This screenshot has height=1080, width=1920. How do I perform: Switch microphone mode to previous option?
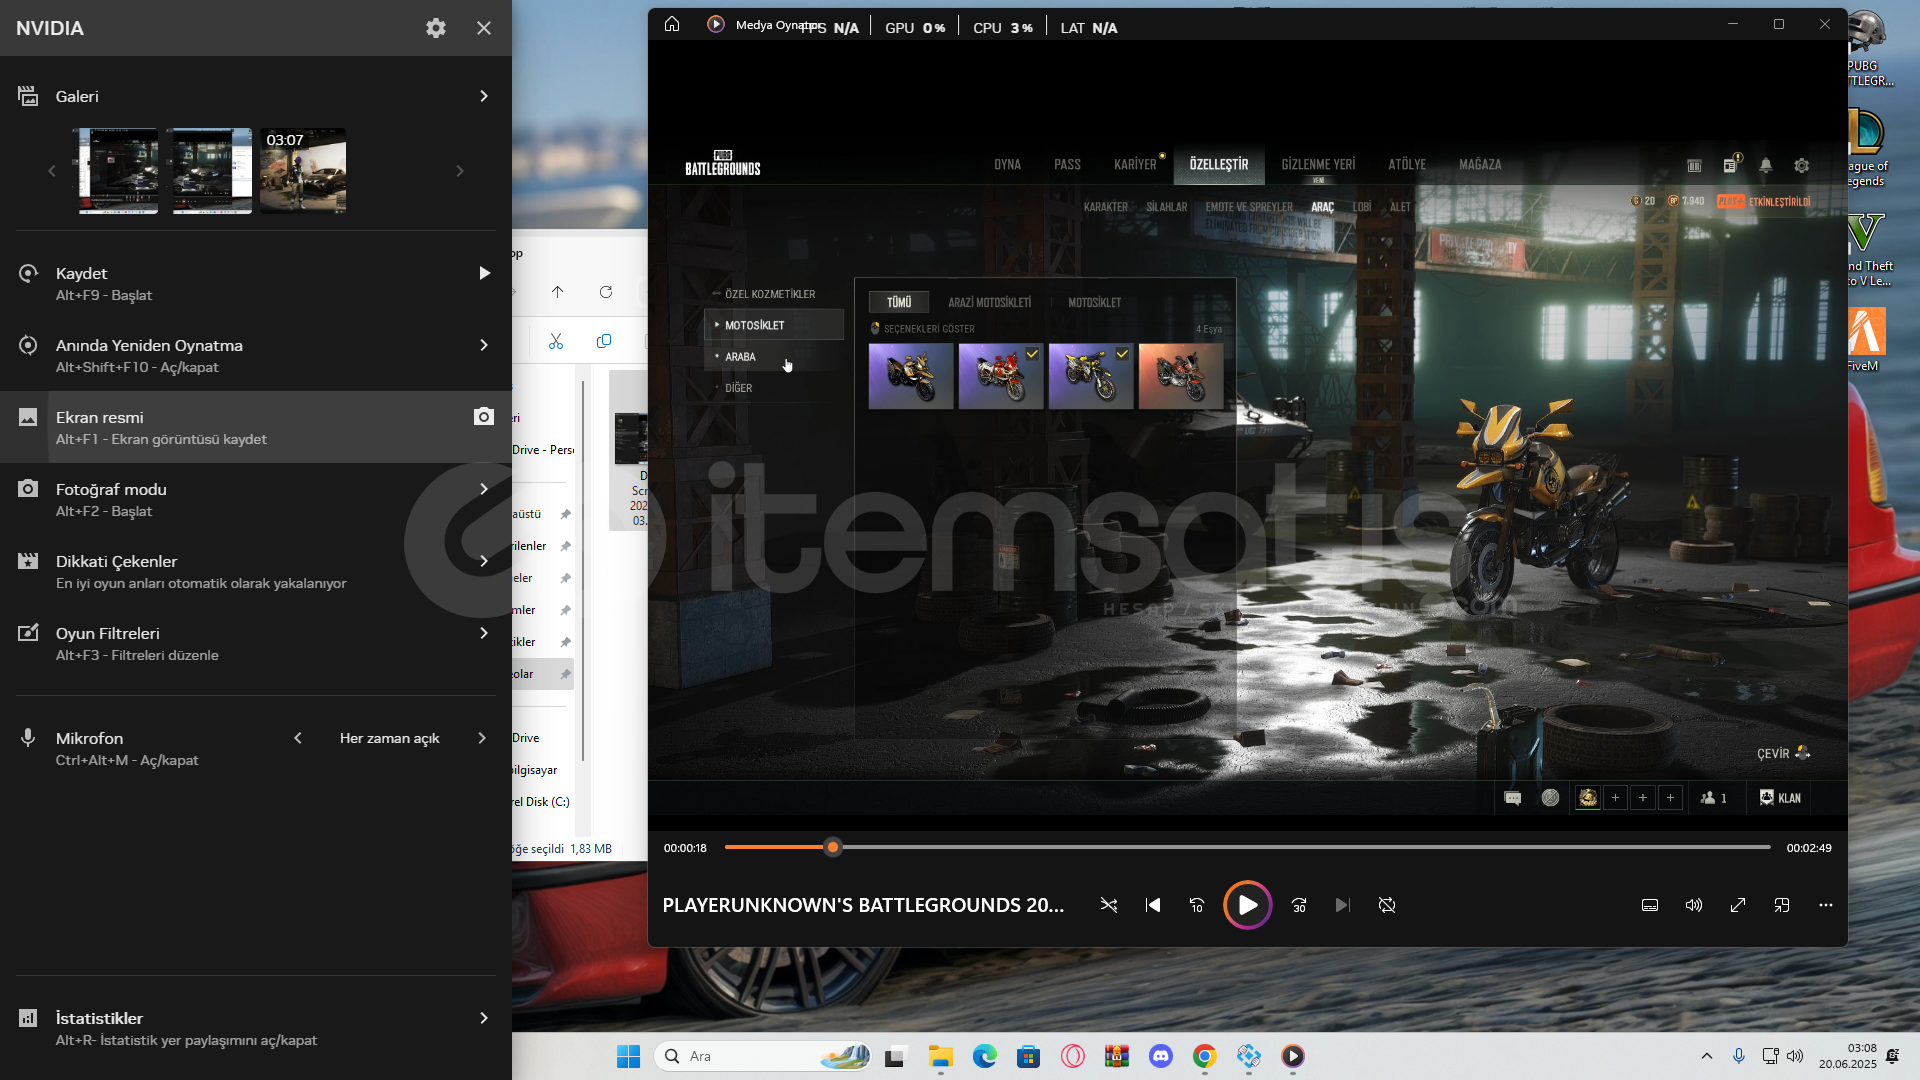[298, 738]
